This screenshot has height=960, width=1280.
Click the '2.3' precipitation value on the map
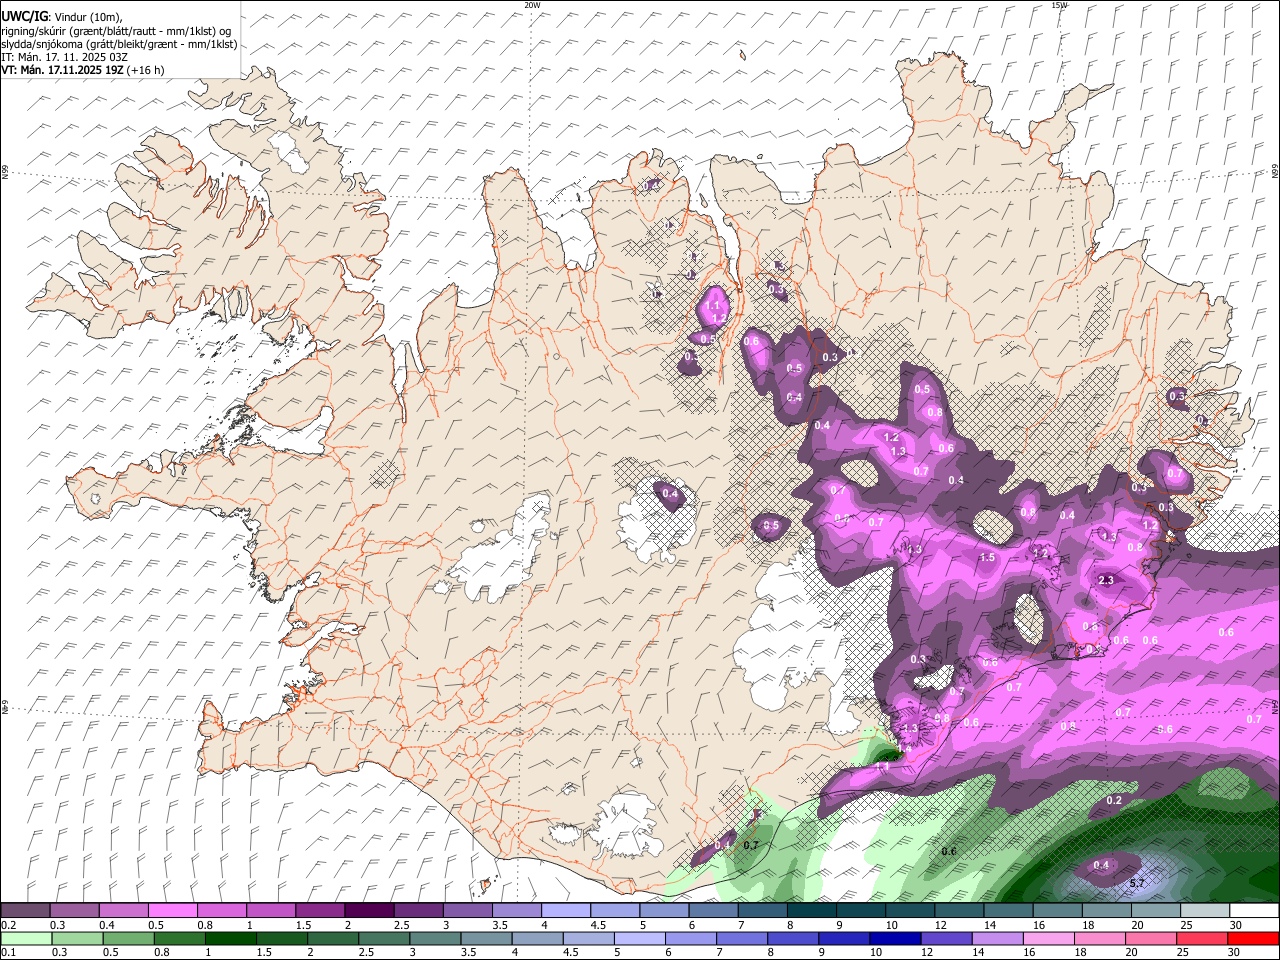click(x=1106, y=580)
